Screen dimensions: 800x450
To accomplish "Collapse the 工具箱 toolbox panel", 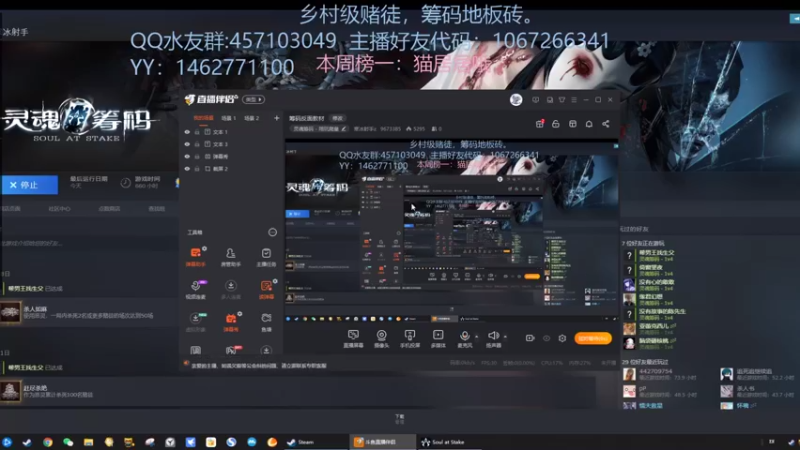I will [x=272, y=232].
